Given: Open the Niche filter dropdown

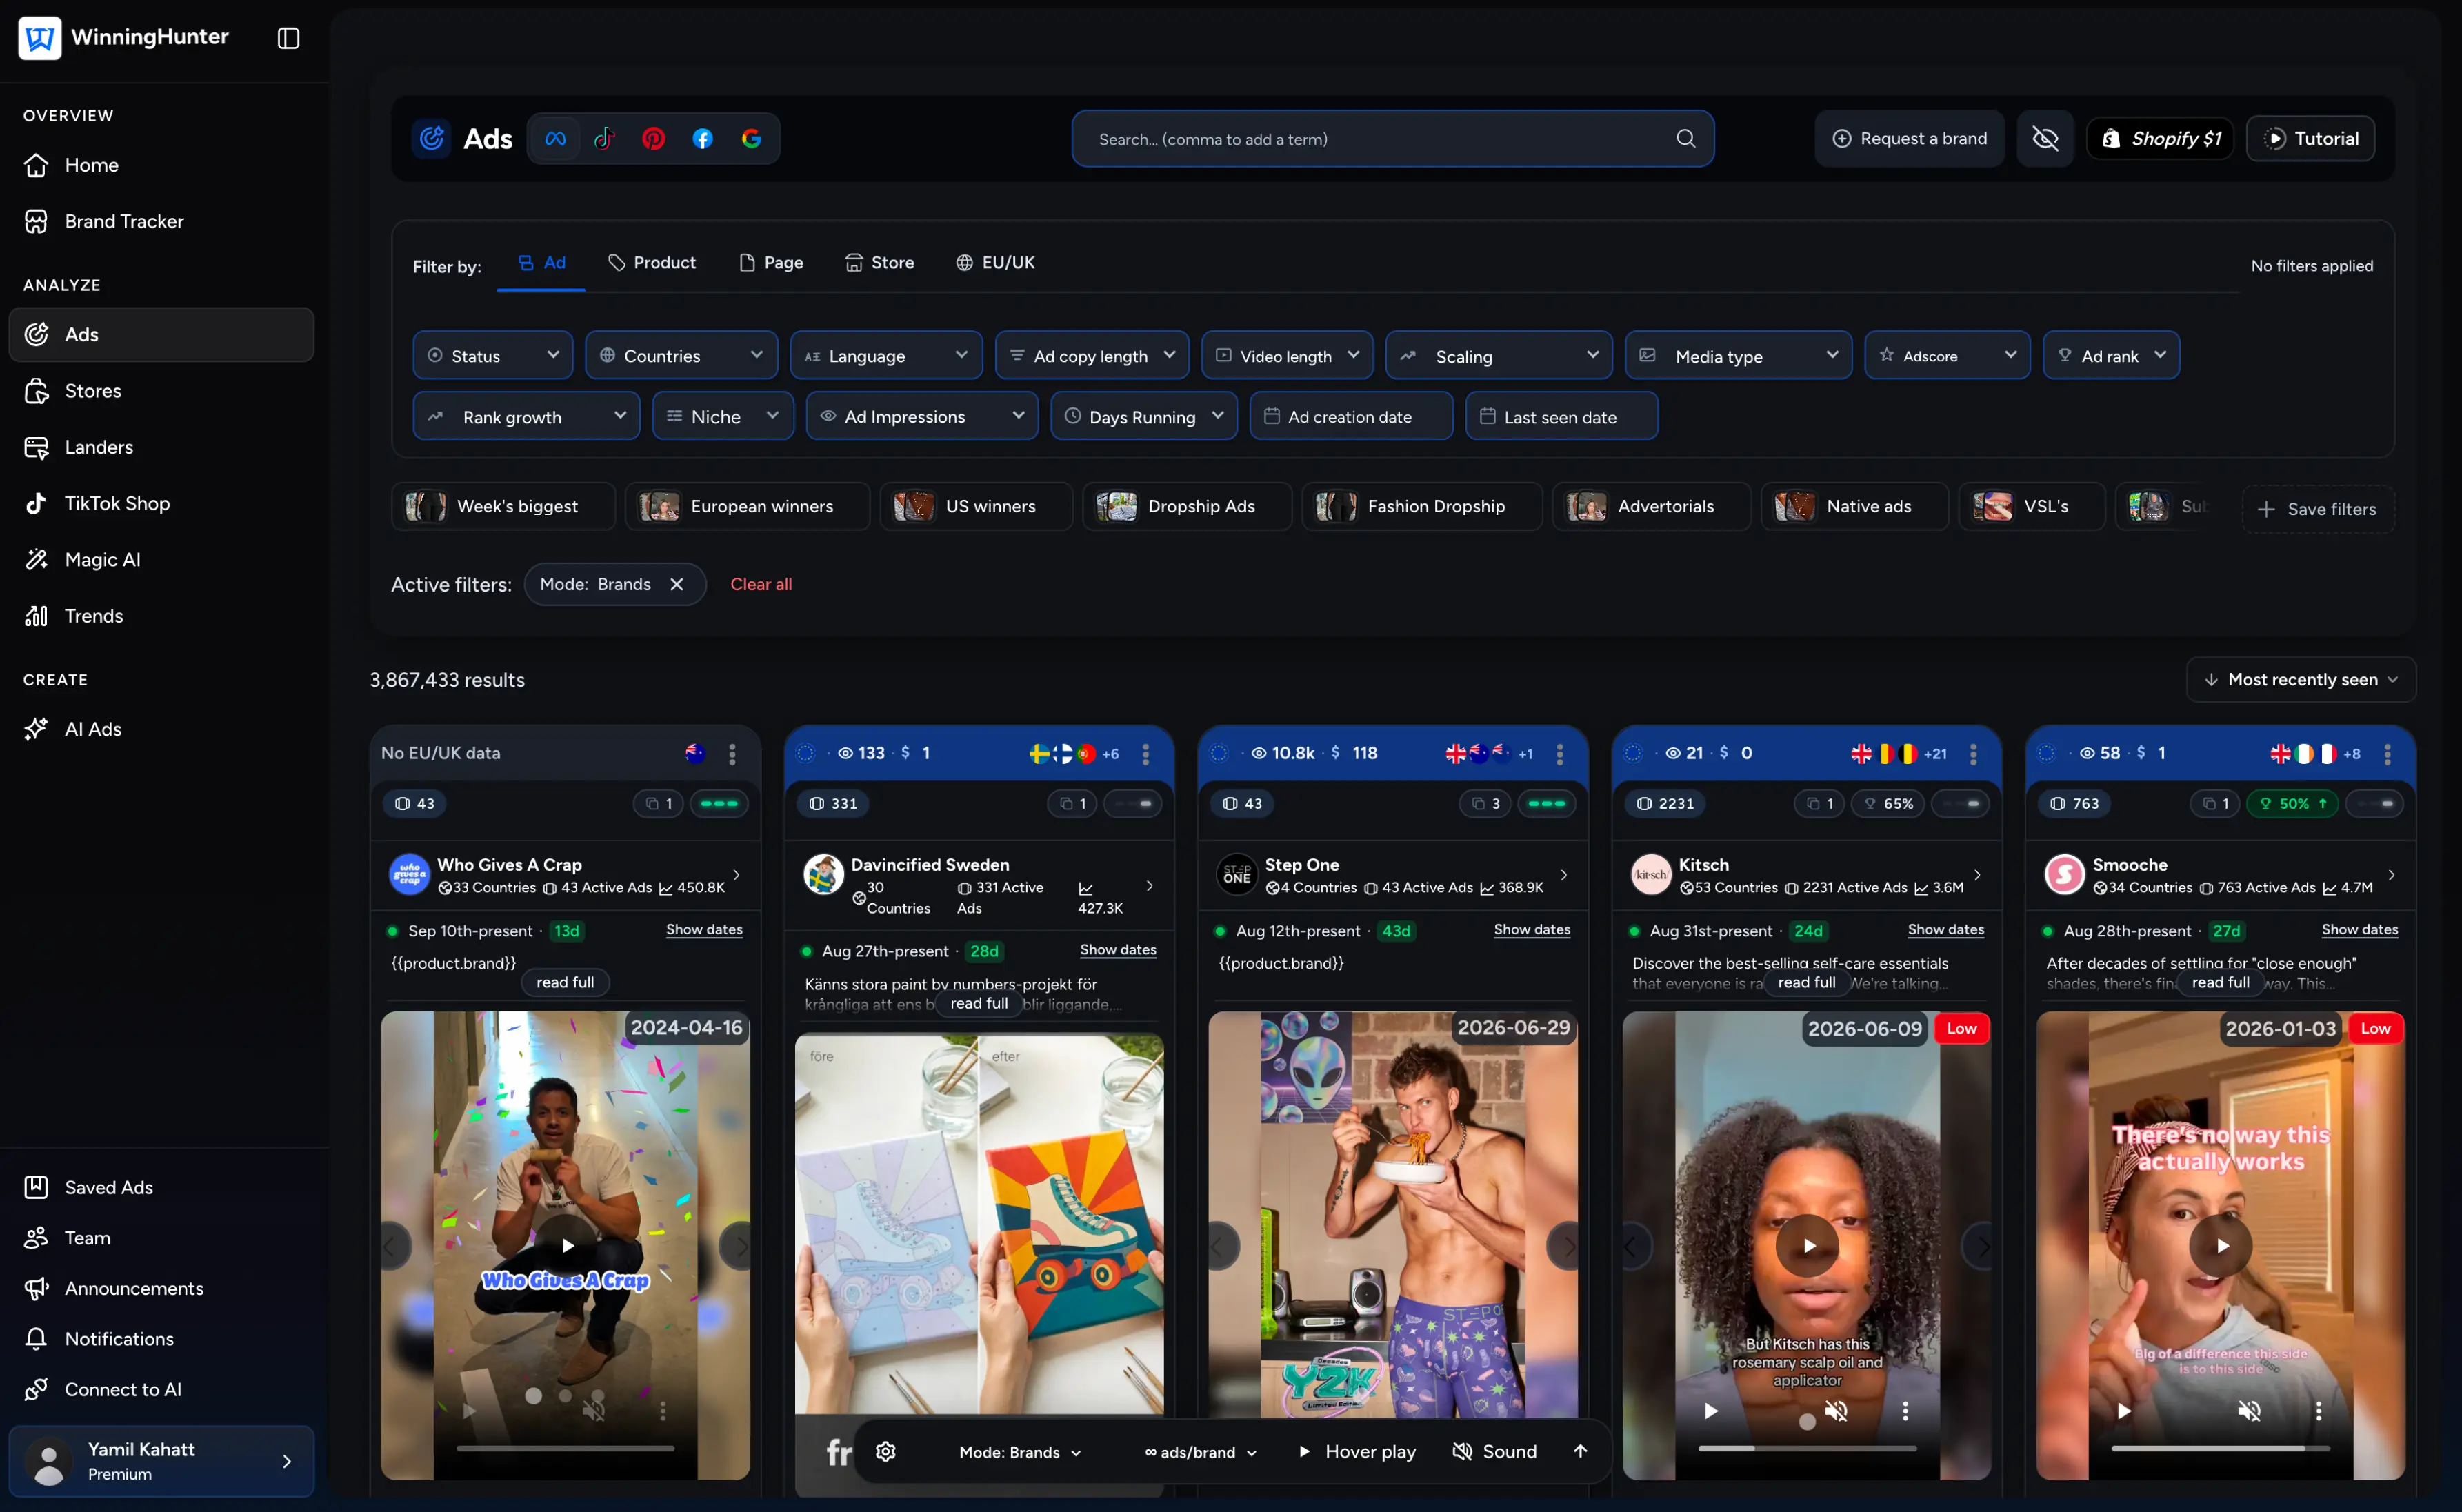Looking at the screenshot, I should [723, 416].
